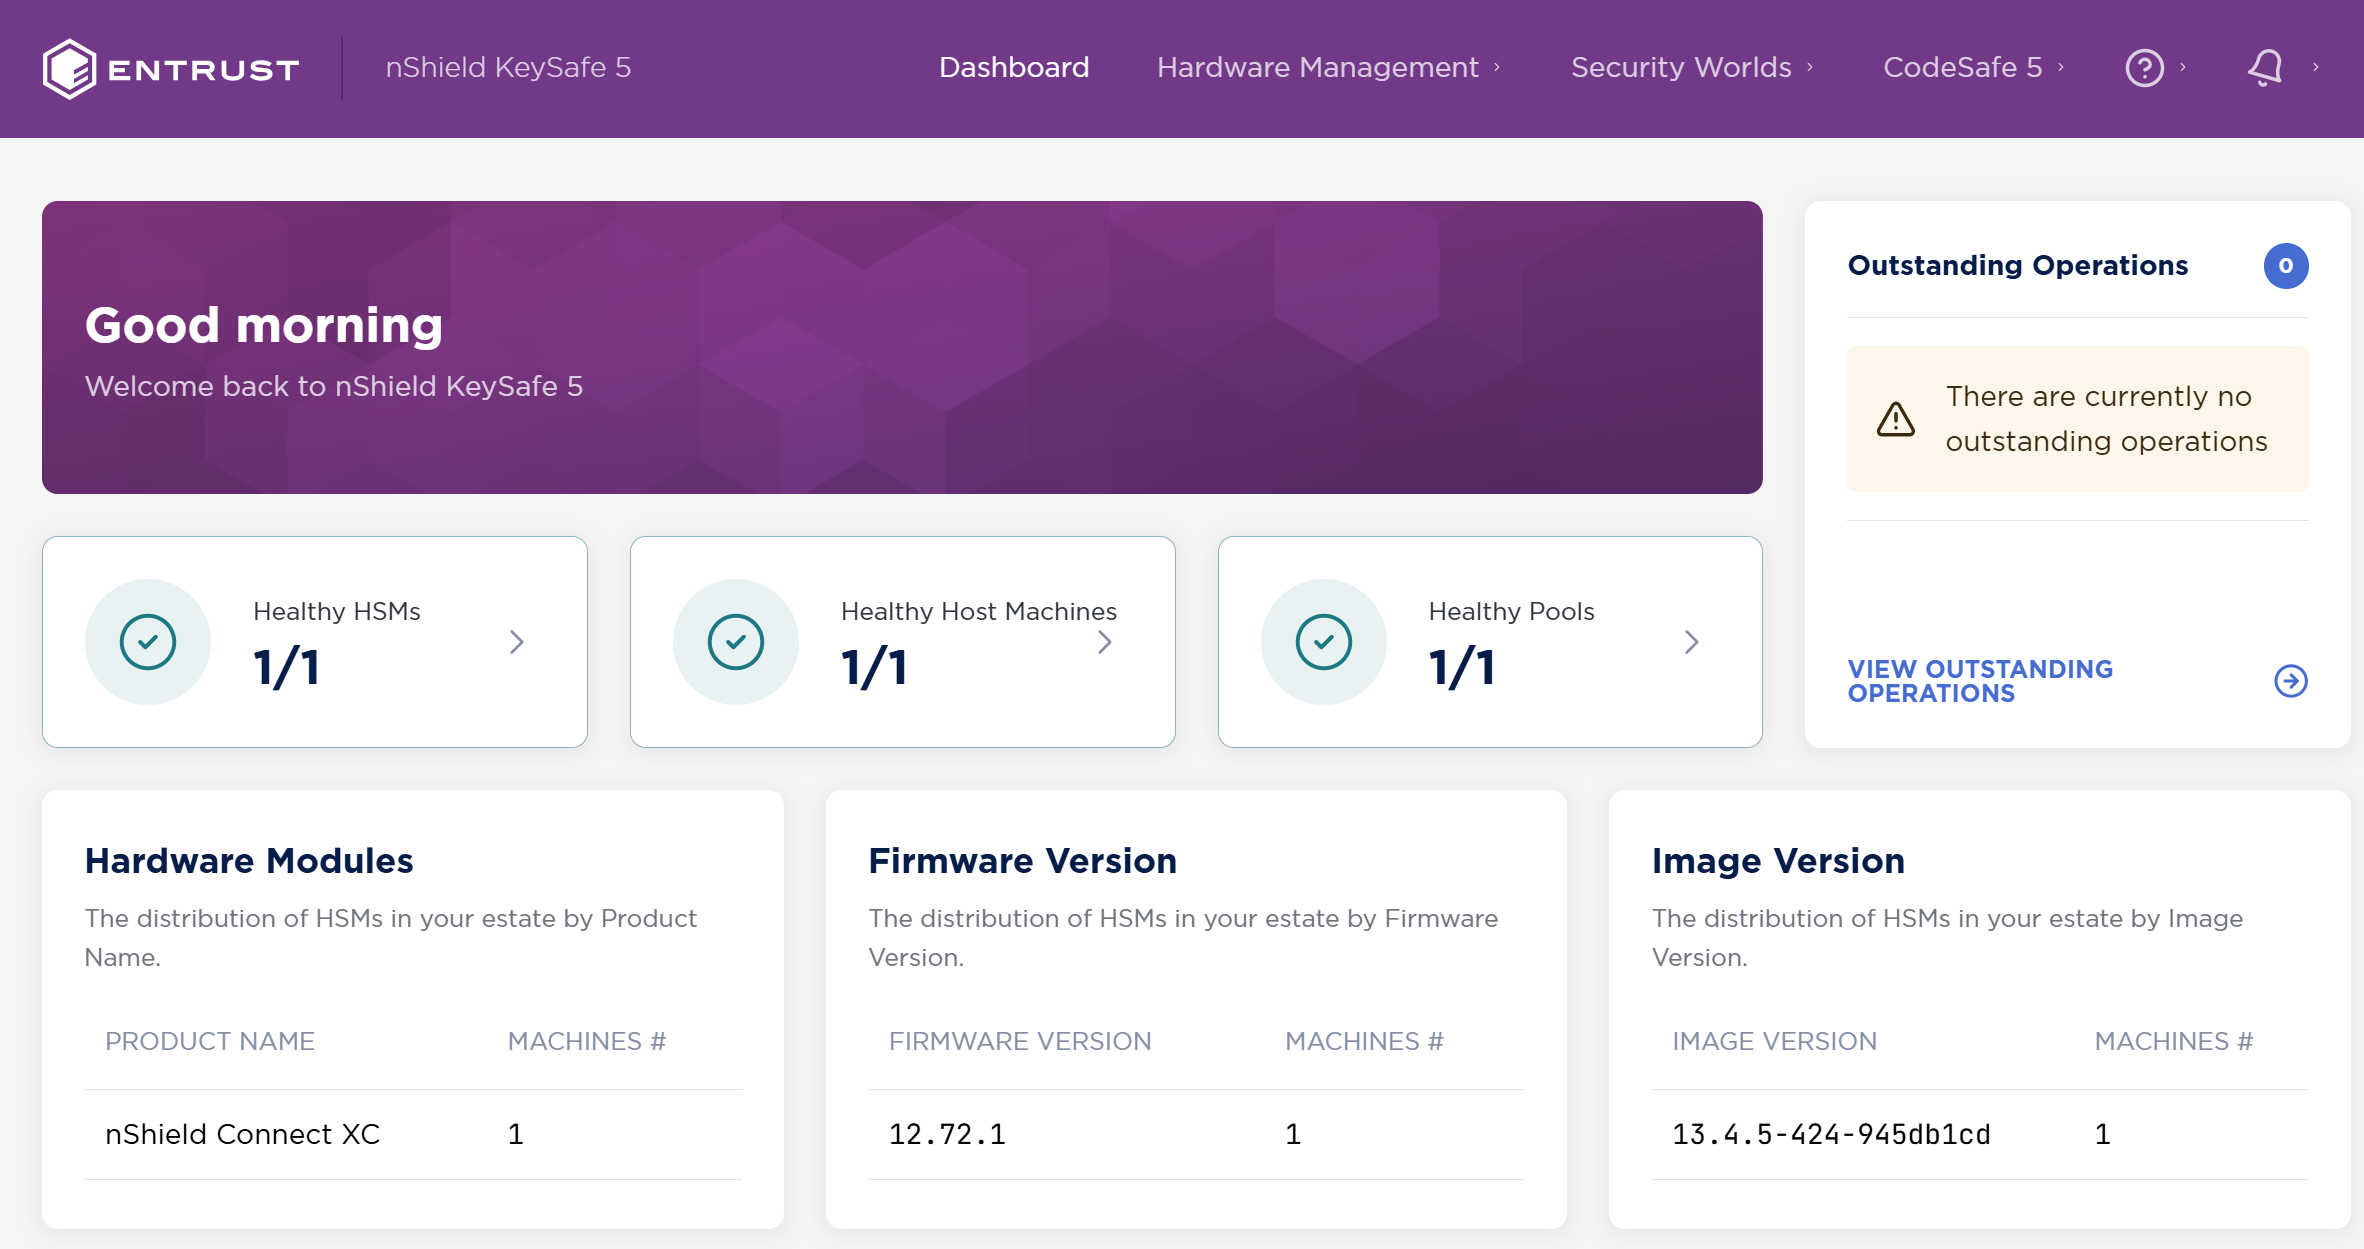
Task: Toggle the Healthy HSMs chevron
Action: tap(516, 641)
